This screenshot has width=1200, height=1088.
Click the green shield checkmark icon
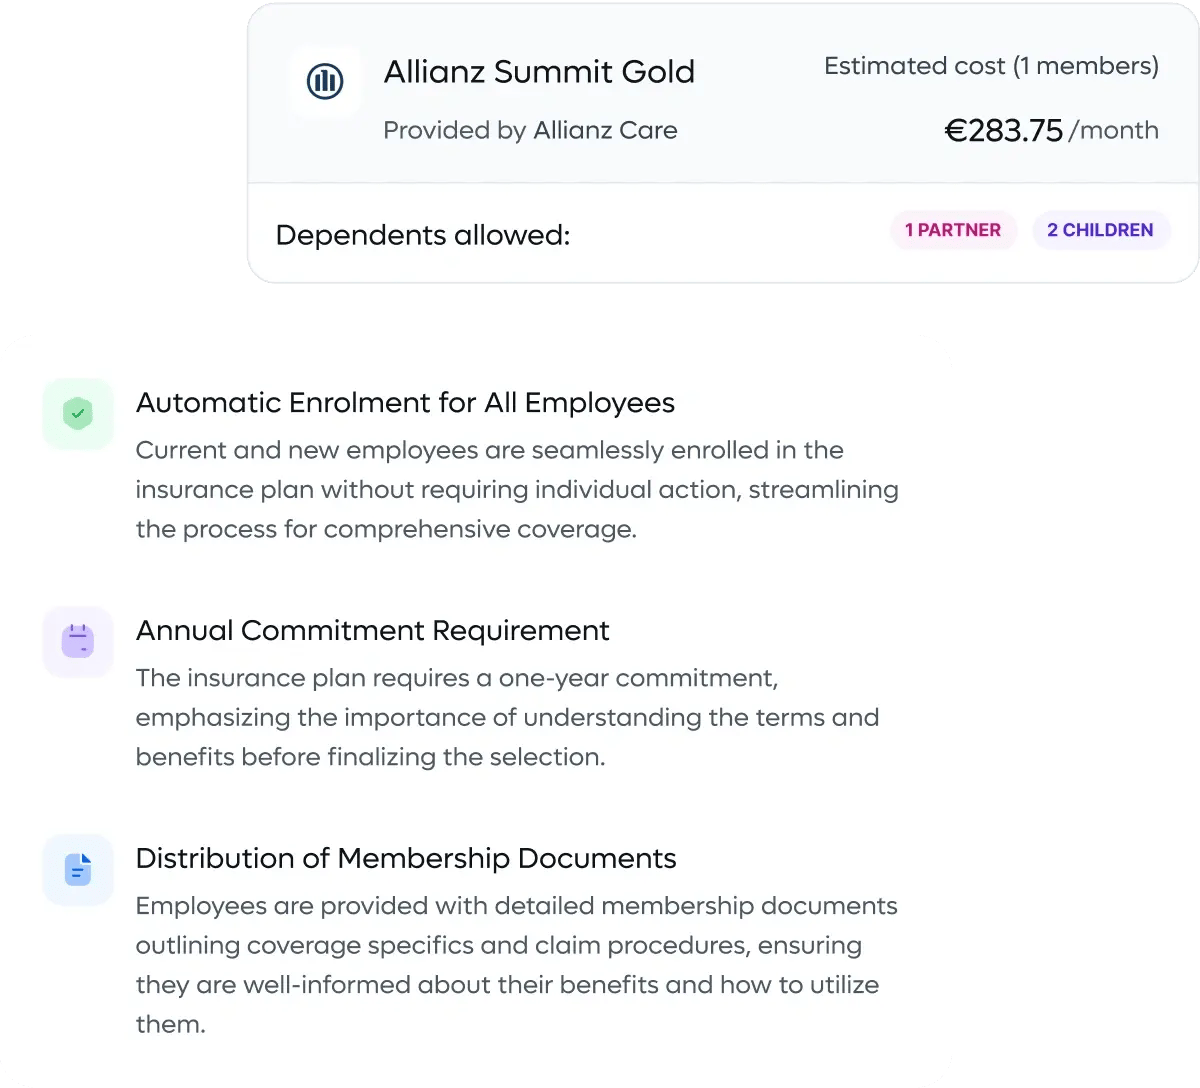tap(78, 413)
